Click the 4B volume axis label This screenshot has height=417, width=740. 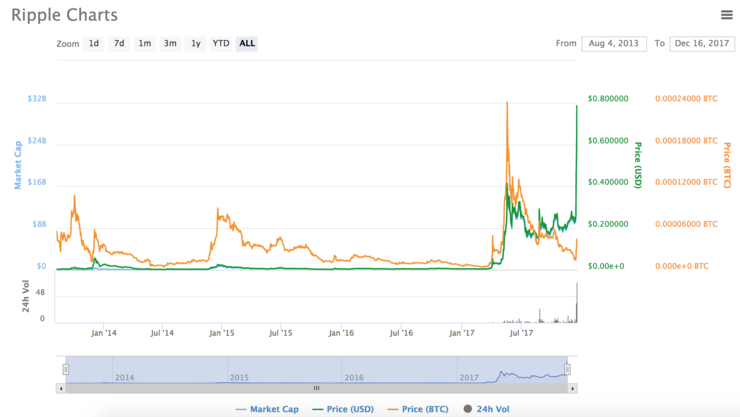40,292
